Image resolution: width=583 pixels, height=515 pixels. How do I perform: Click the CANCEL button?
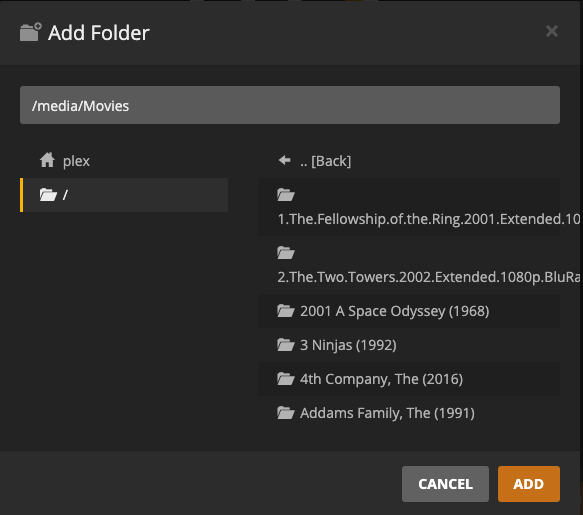[x=445, y=484]
